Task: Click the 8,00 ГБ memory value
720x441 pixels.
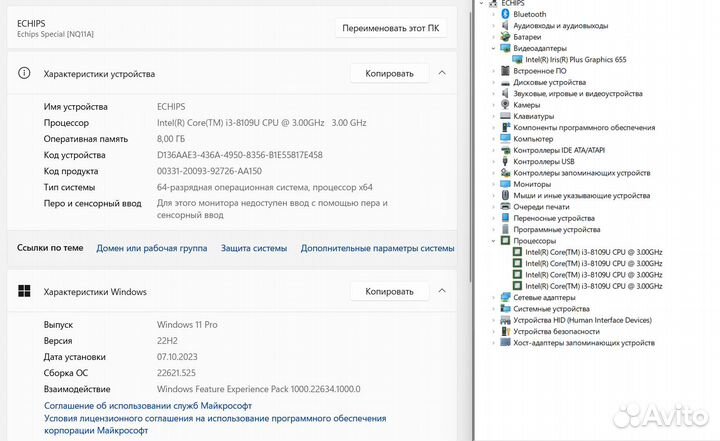Action: point(171,139)
